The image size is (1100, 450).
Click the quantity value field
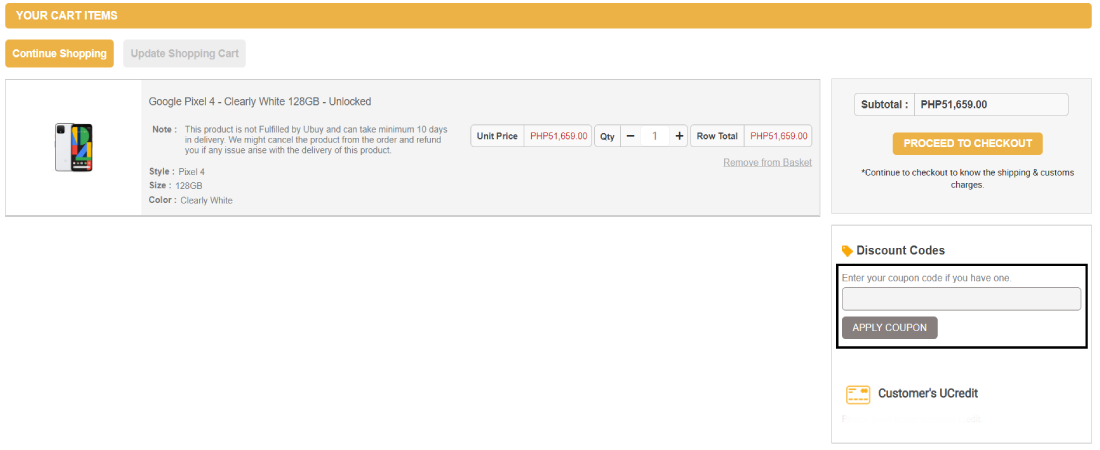pyautogui.click(x=655, y=136)
